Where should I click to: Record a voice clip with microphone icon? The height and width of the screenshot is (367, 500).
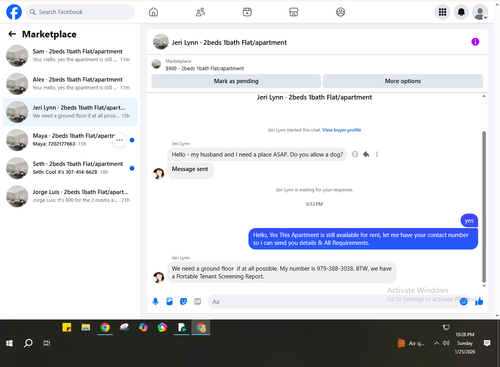pyautogui.click(x=155, y=302)
